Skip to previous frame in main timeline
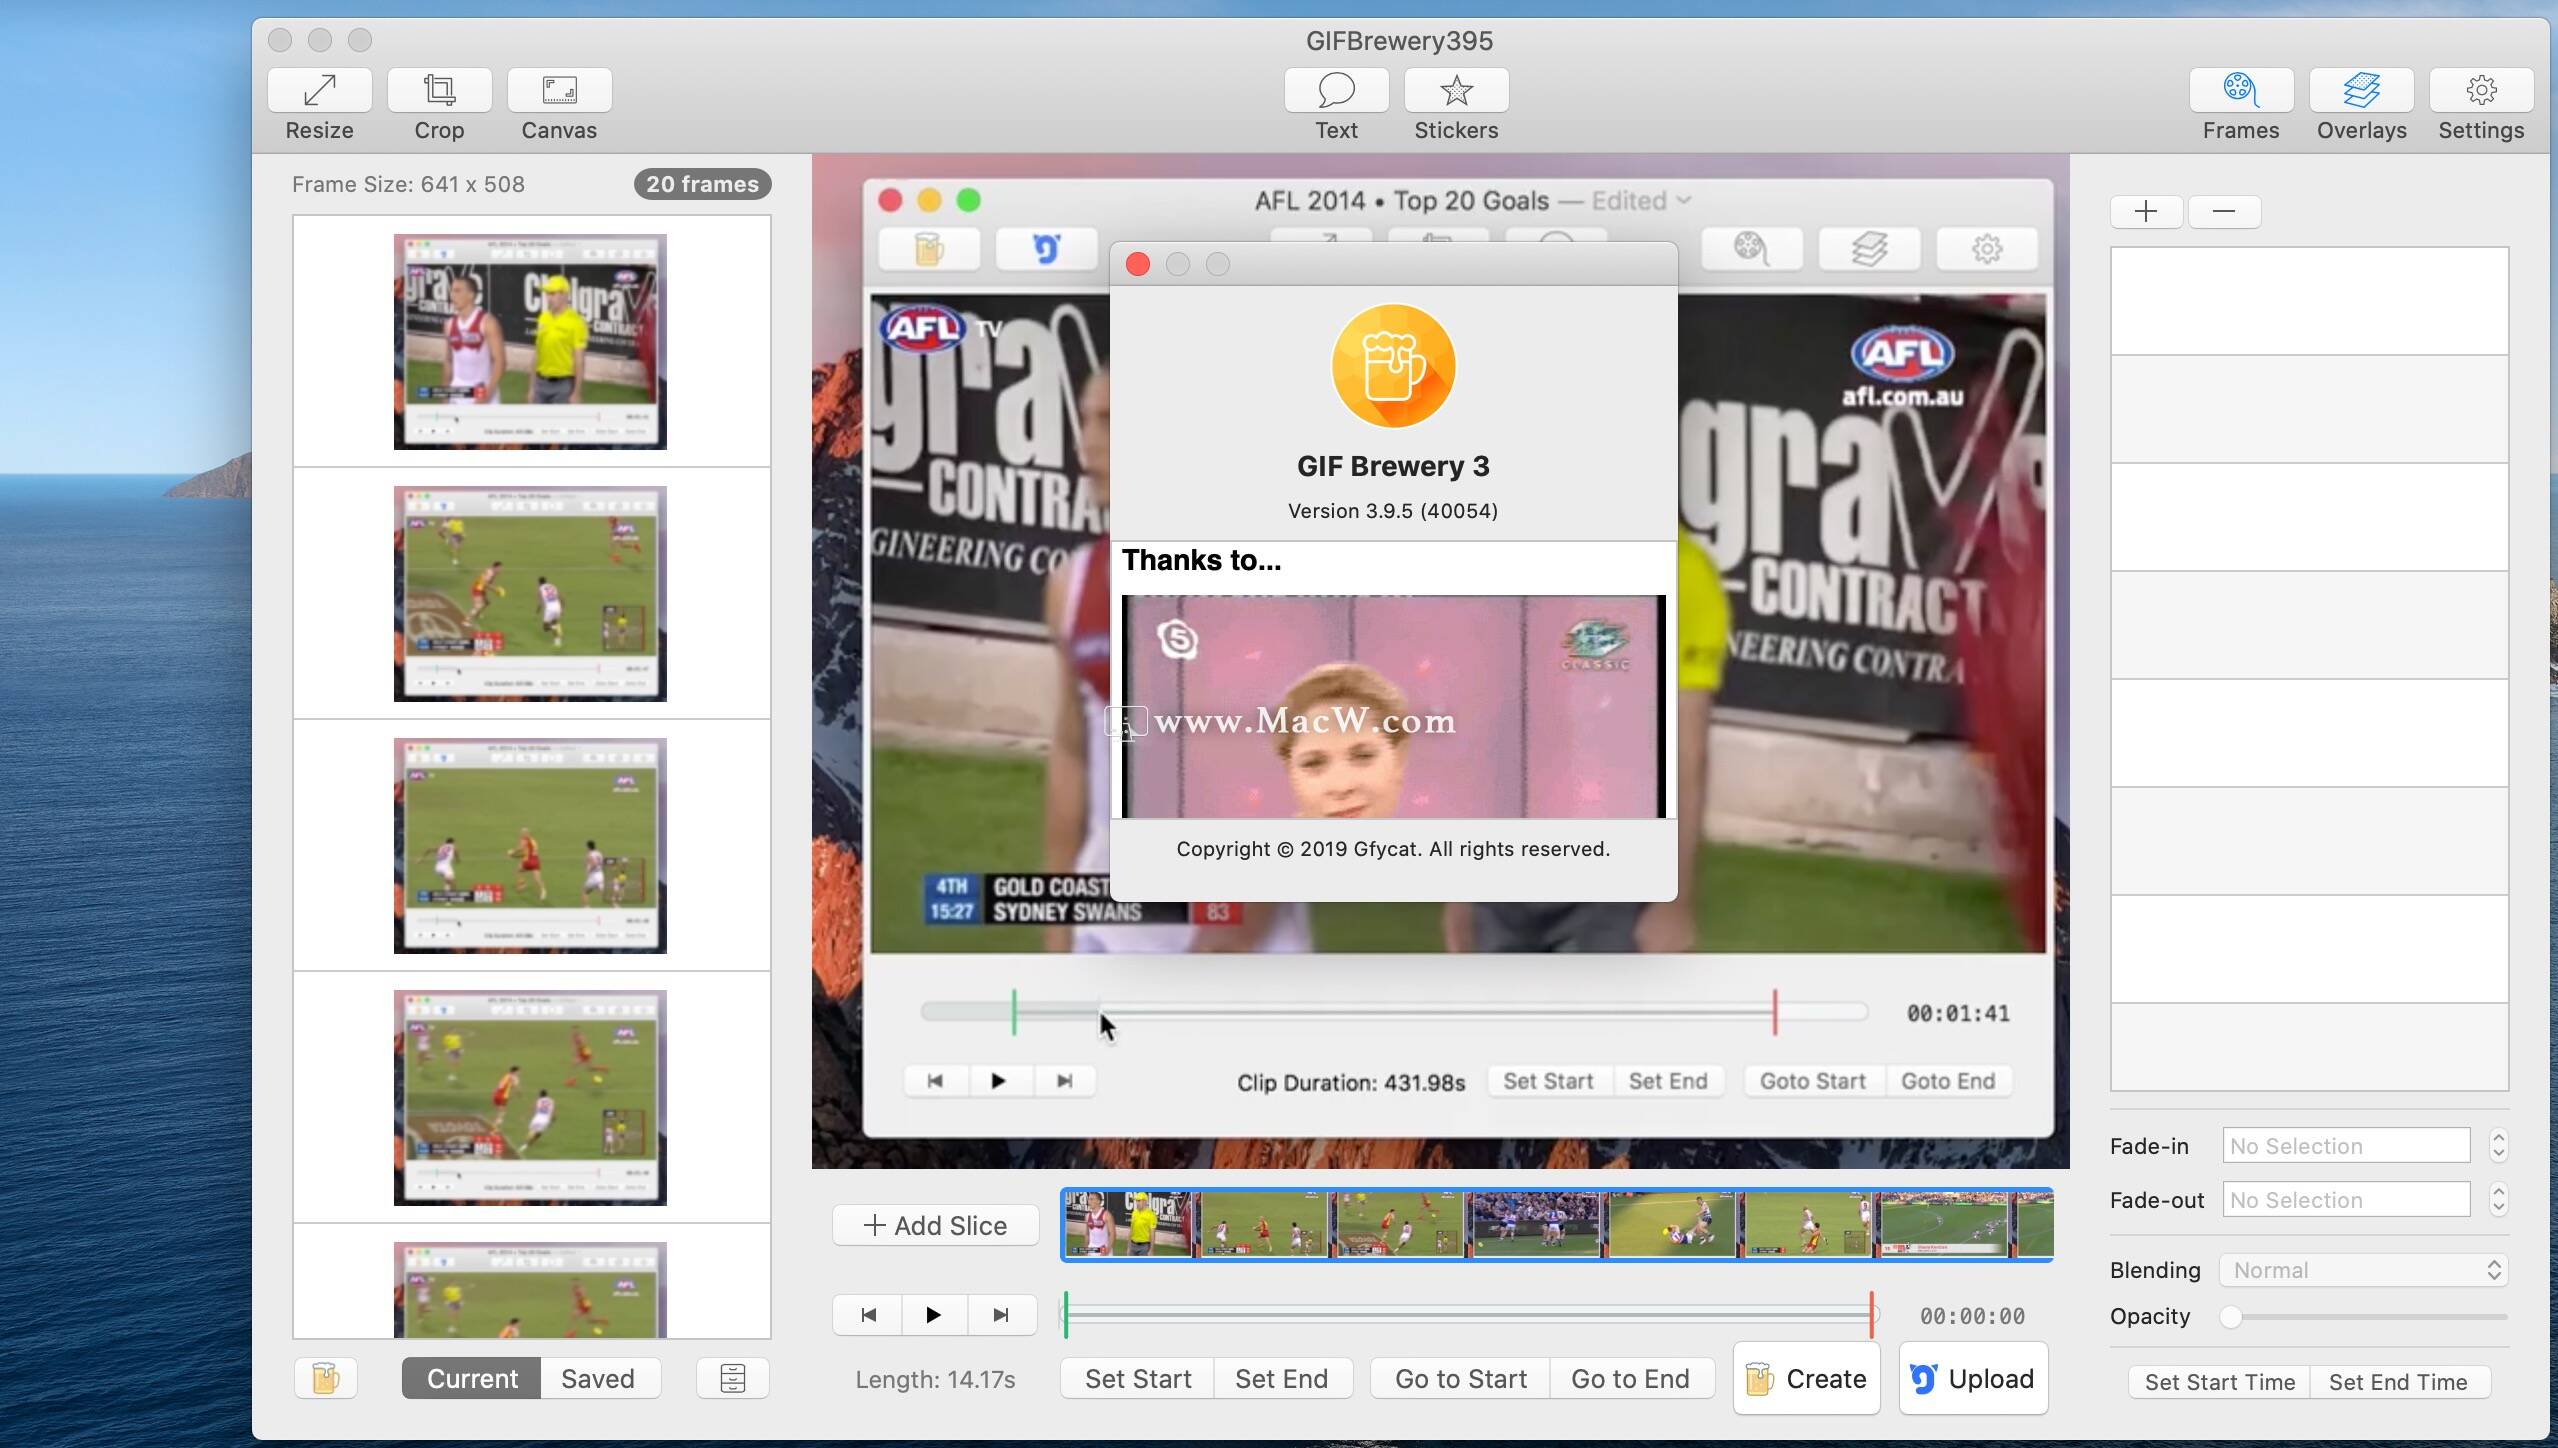This screenshot has height=1448, width=2558. (x=868, y=1315)
